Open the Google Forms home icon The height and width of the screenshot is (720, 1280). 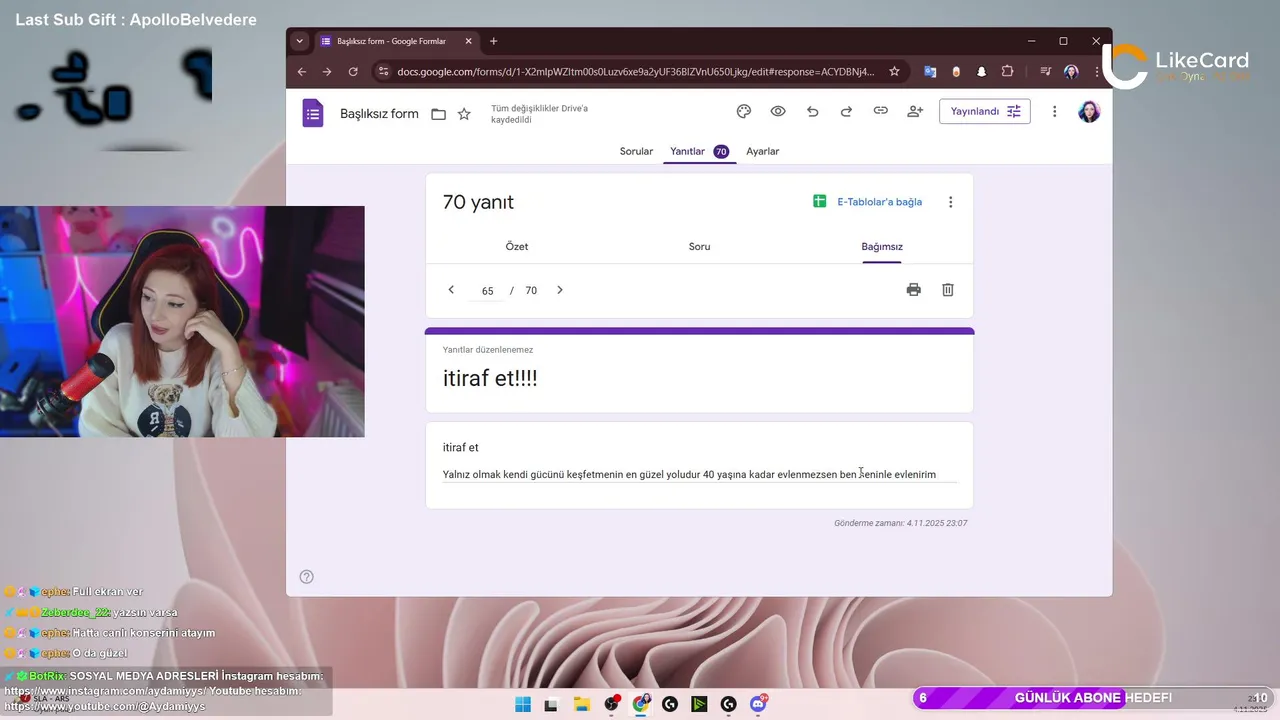[313, 113]
